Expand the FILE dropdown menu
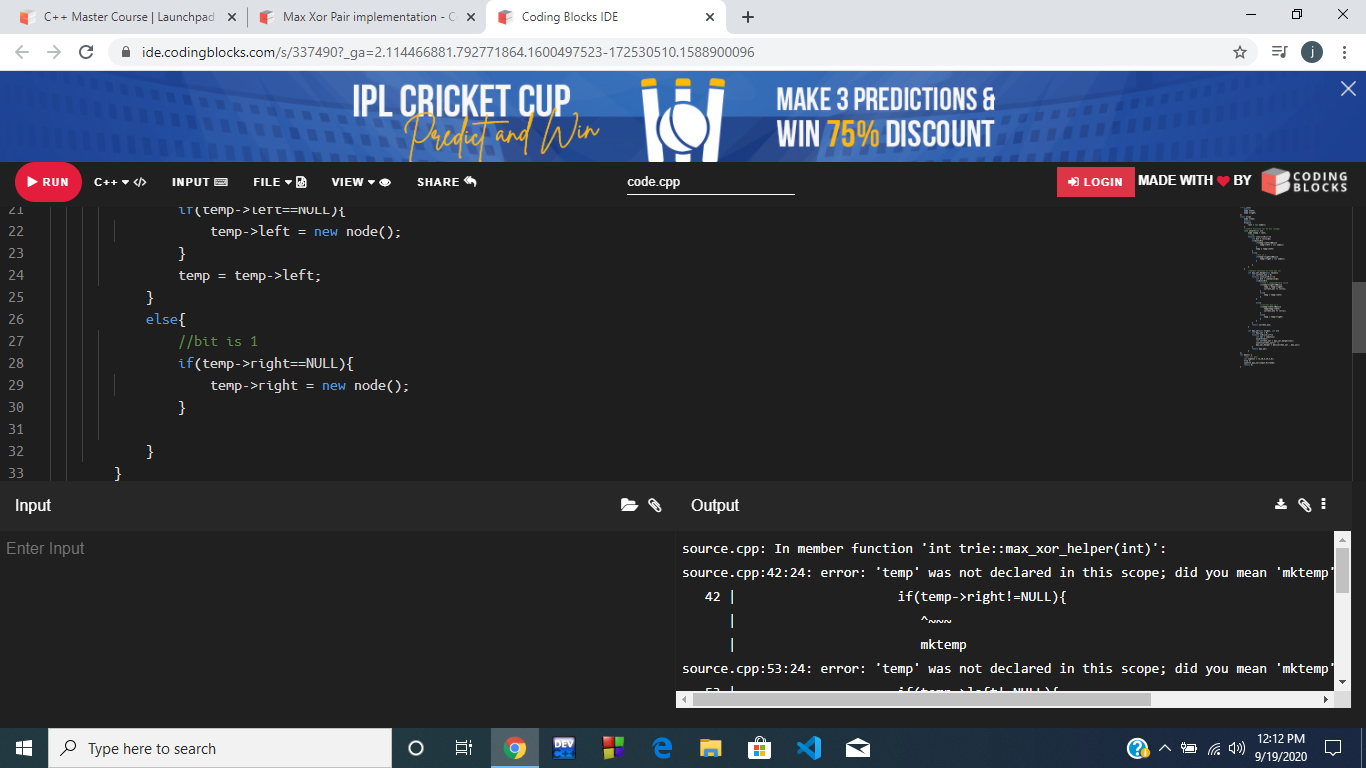This screenshot has height=768, width=1366. pos(279,182)
